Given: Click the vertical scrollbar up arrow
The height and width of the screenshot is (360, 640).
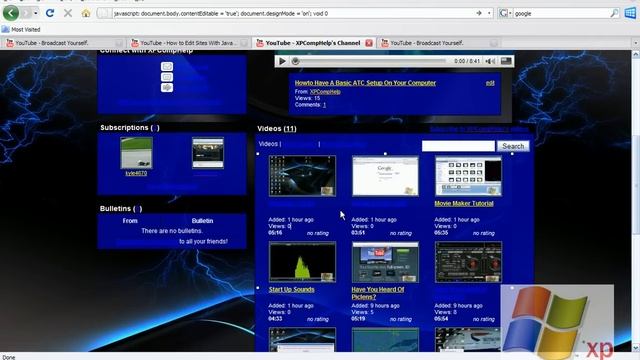Looking at the screenshot, I should tap(636, 54).
